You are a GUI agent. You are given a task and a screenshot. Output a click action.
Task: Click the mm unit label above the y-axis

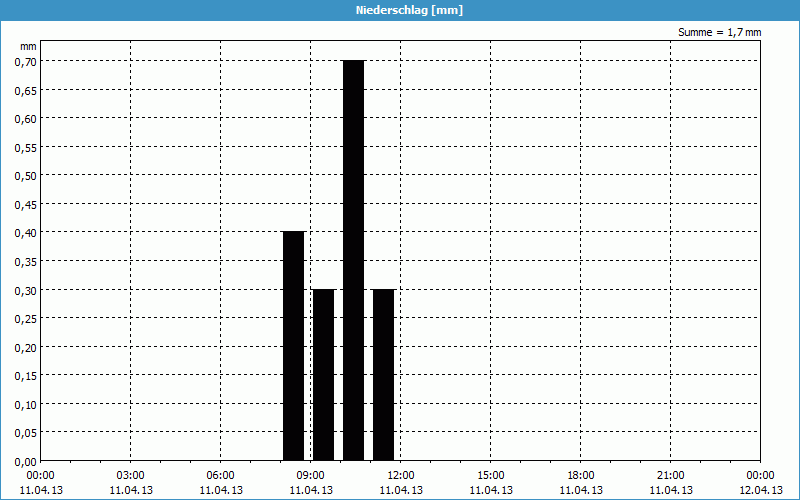click(28, 46)
